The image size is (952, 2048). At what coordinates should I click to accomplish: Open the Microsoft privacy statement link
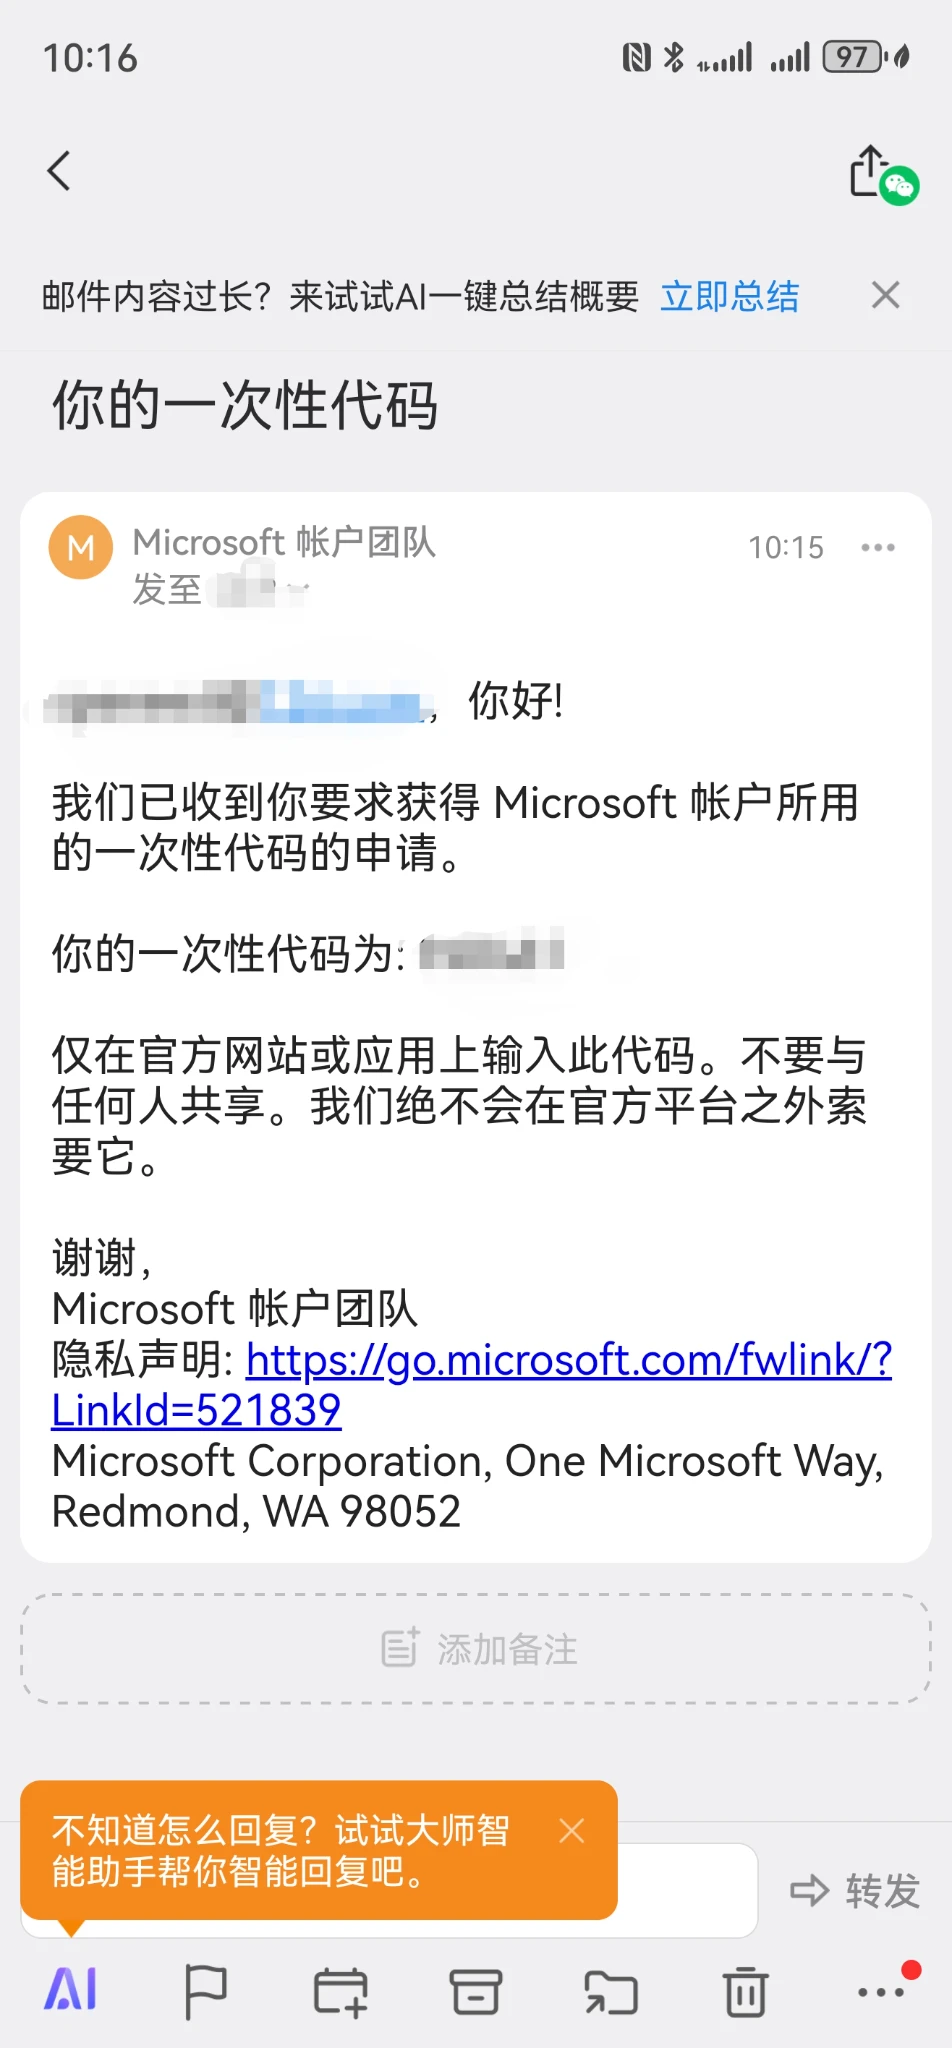(x=568, y=1361)
